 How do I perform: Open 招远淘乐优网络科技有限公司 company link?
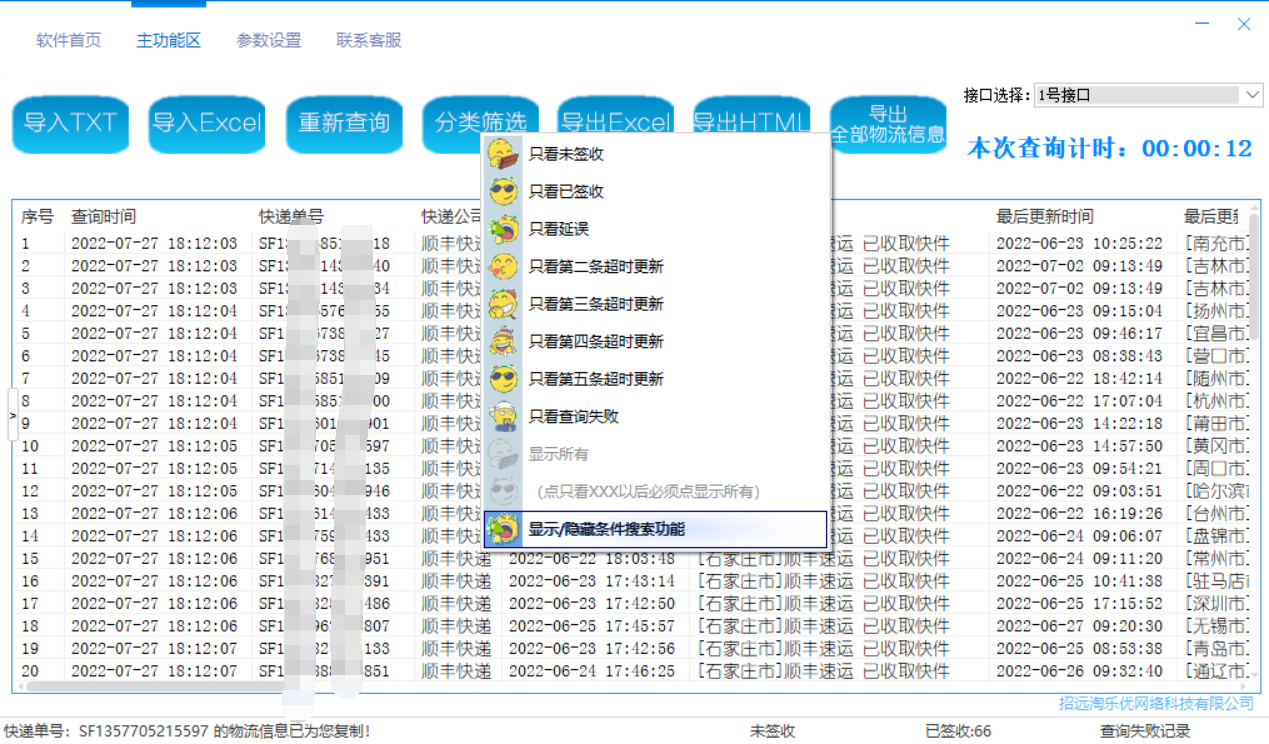(1155, 703)
